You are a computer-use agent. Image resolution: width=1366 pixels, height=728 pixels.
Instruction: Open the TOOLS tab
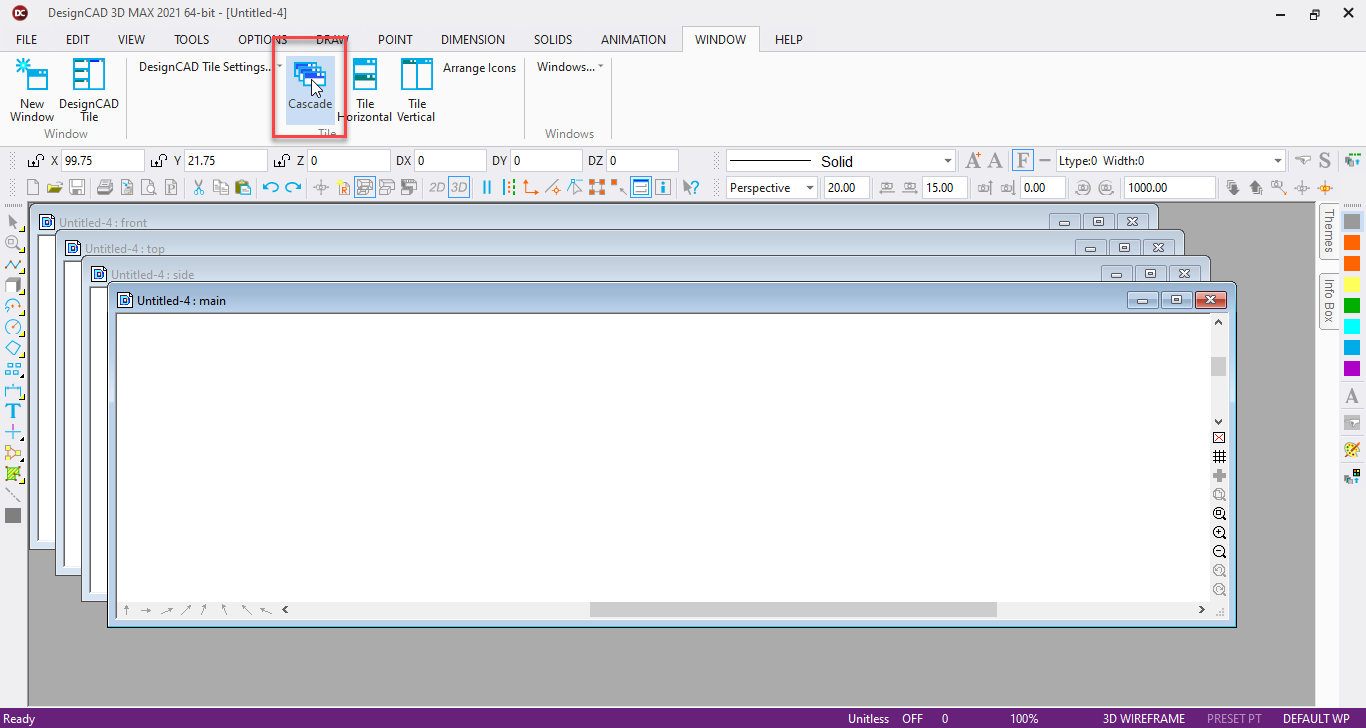(192, 40)
